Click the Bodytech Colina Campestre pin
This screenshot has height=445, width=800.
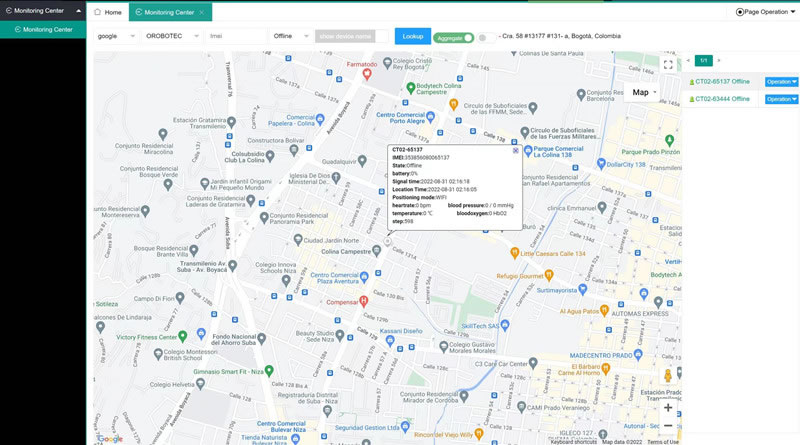pyautogui.click(x=410, y=88)
